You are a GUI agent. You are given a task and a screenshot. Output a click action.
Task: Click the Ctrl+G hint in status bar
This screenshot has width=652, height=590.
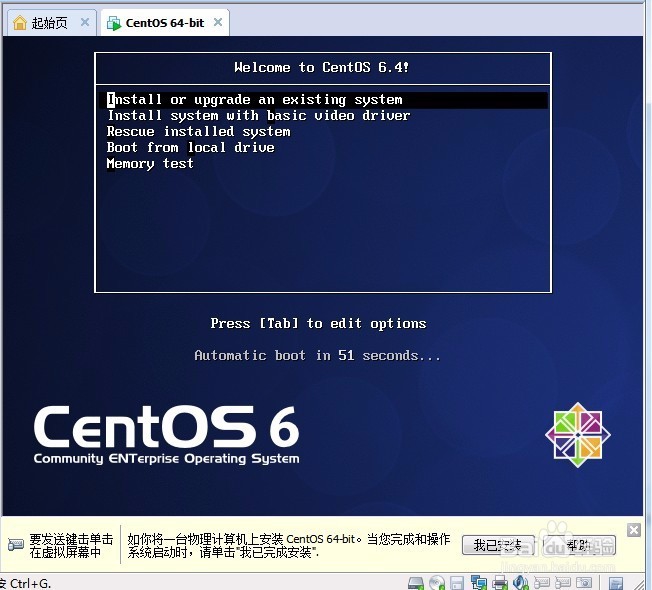pos(30,583)
